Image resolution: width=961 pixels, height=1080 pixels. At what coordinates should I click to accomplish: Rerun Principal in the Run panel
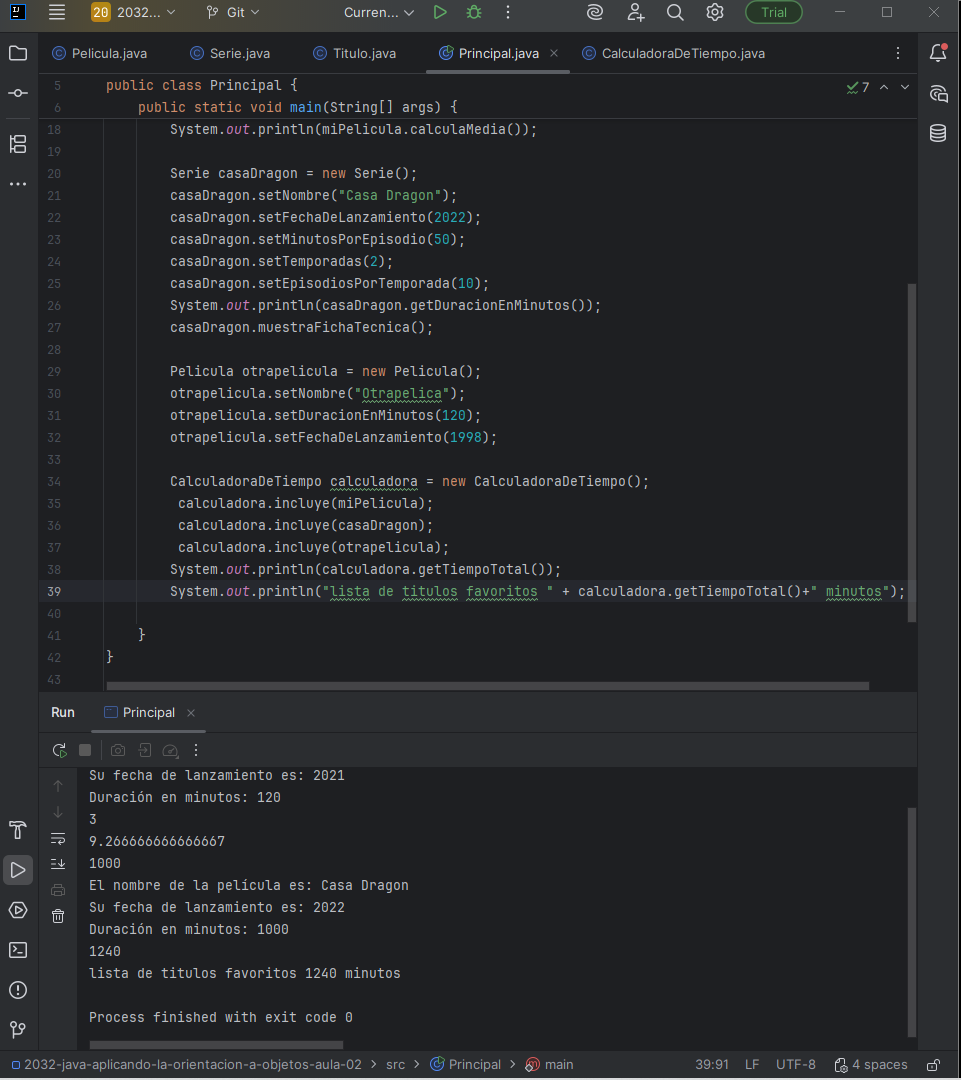point(59,750)
